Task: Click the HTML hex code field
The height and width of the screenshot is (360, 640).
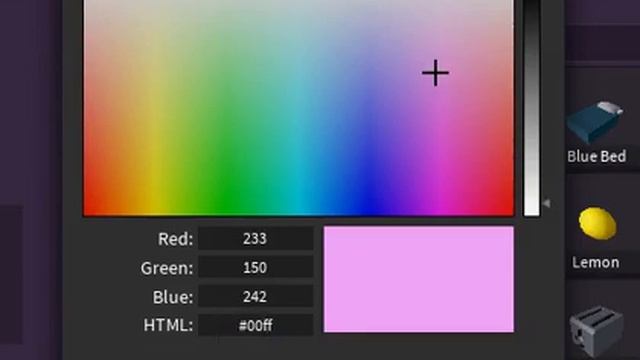Action: point(256,325)
